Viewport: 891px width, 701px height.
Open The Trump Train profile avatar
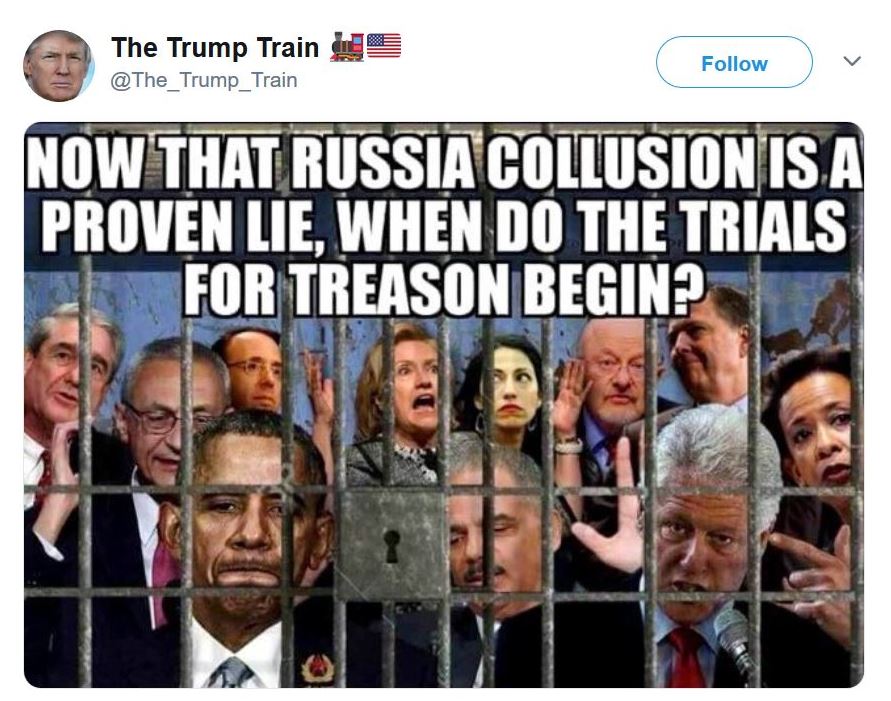click(58, 66)
